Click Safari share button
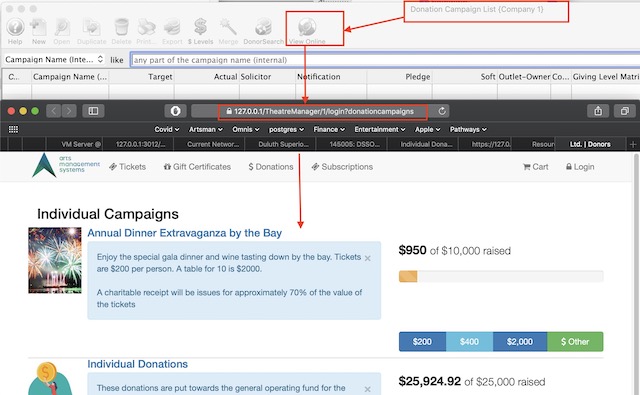This screenshot has width=640, height=395. (598, 111)
